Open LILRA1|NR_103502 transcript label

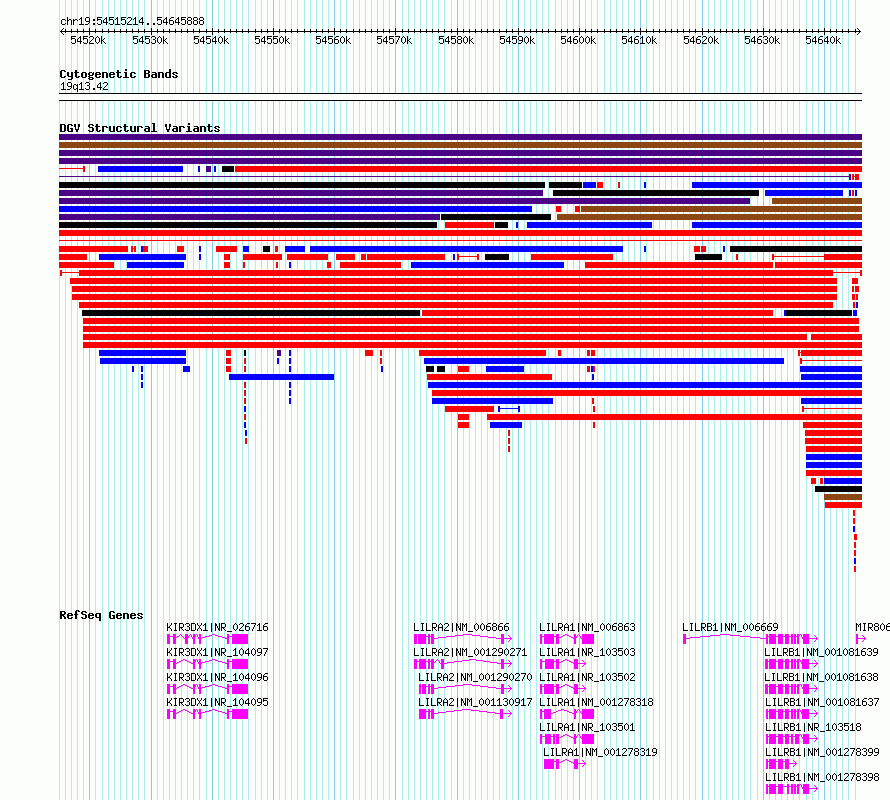tap(587, 677)
